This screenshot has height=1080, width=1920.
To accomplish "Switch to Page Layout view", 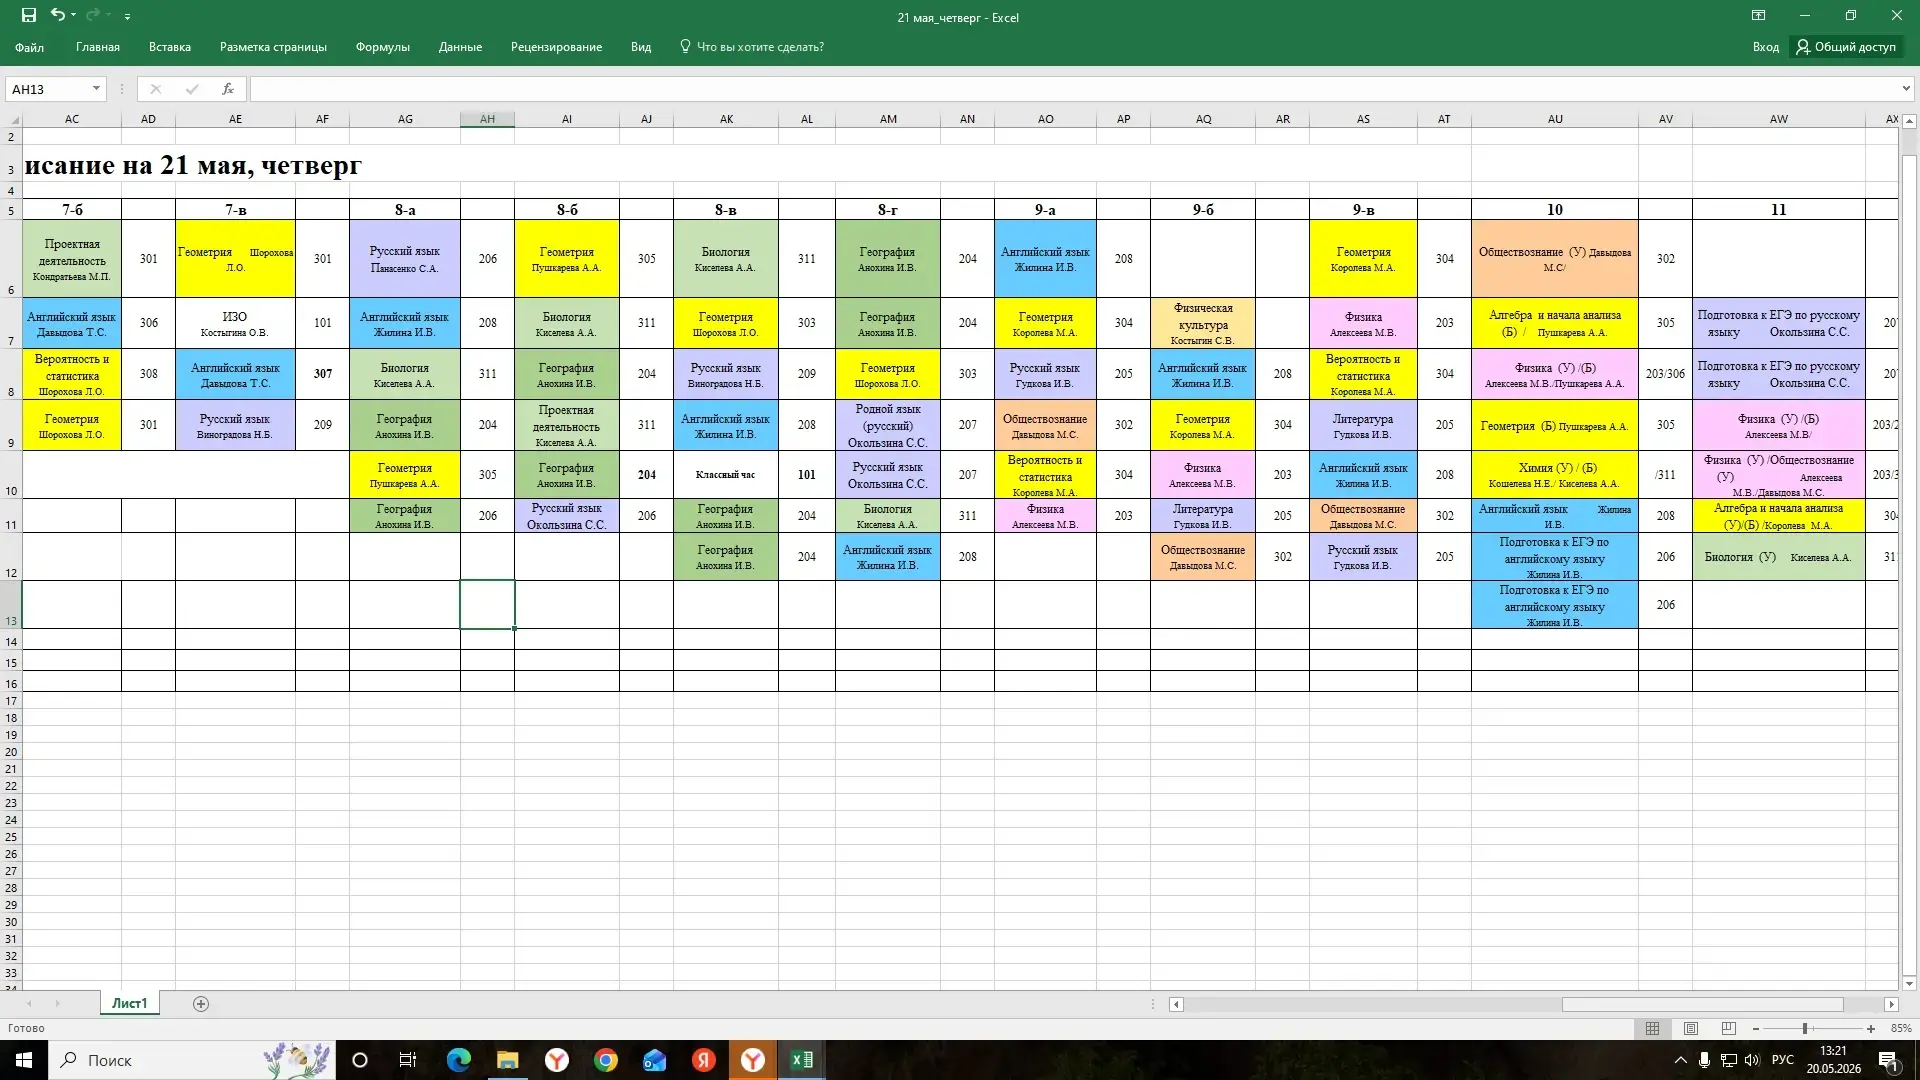I will point(1691,1029).
